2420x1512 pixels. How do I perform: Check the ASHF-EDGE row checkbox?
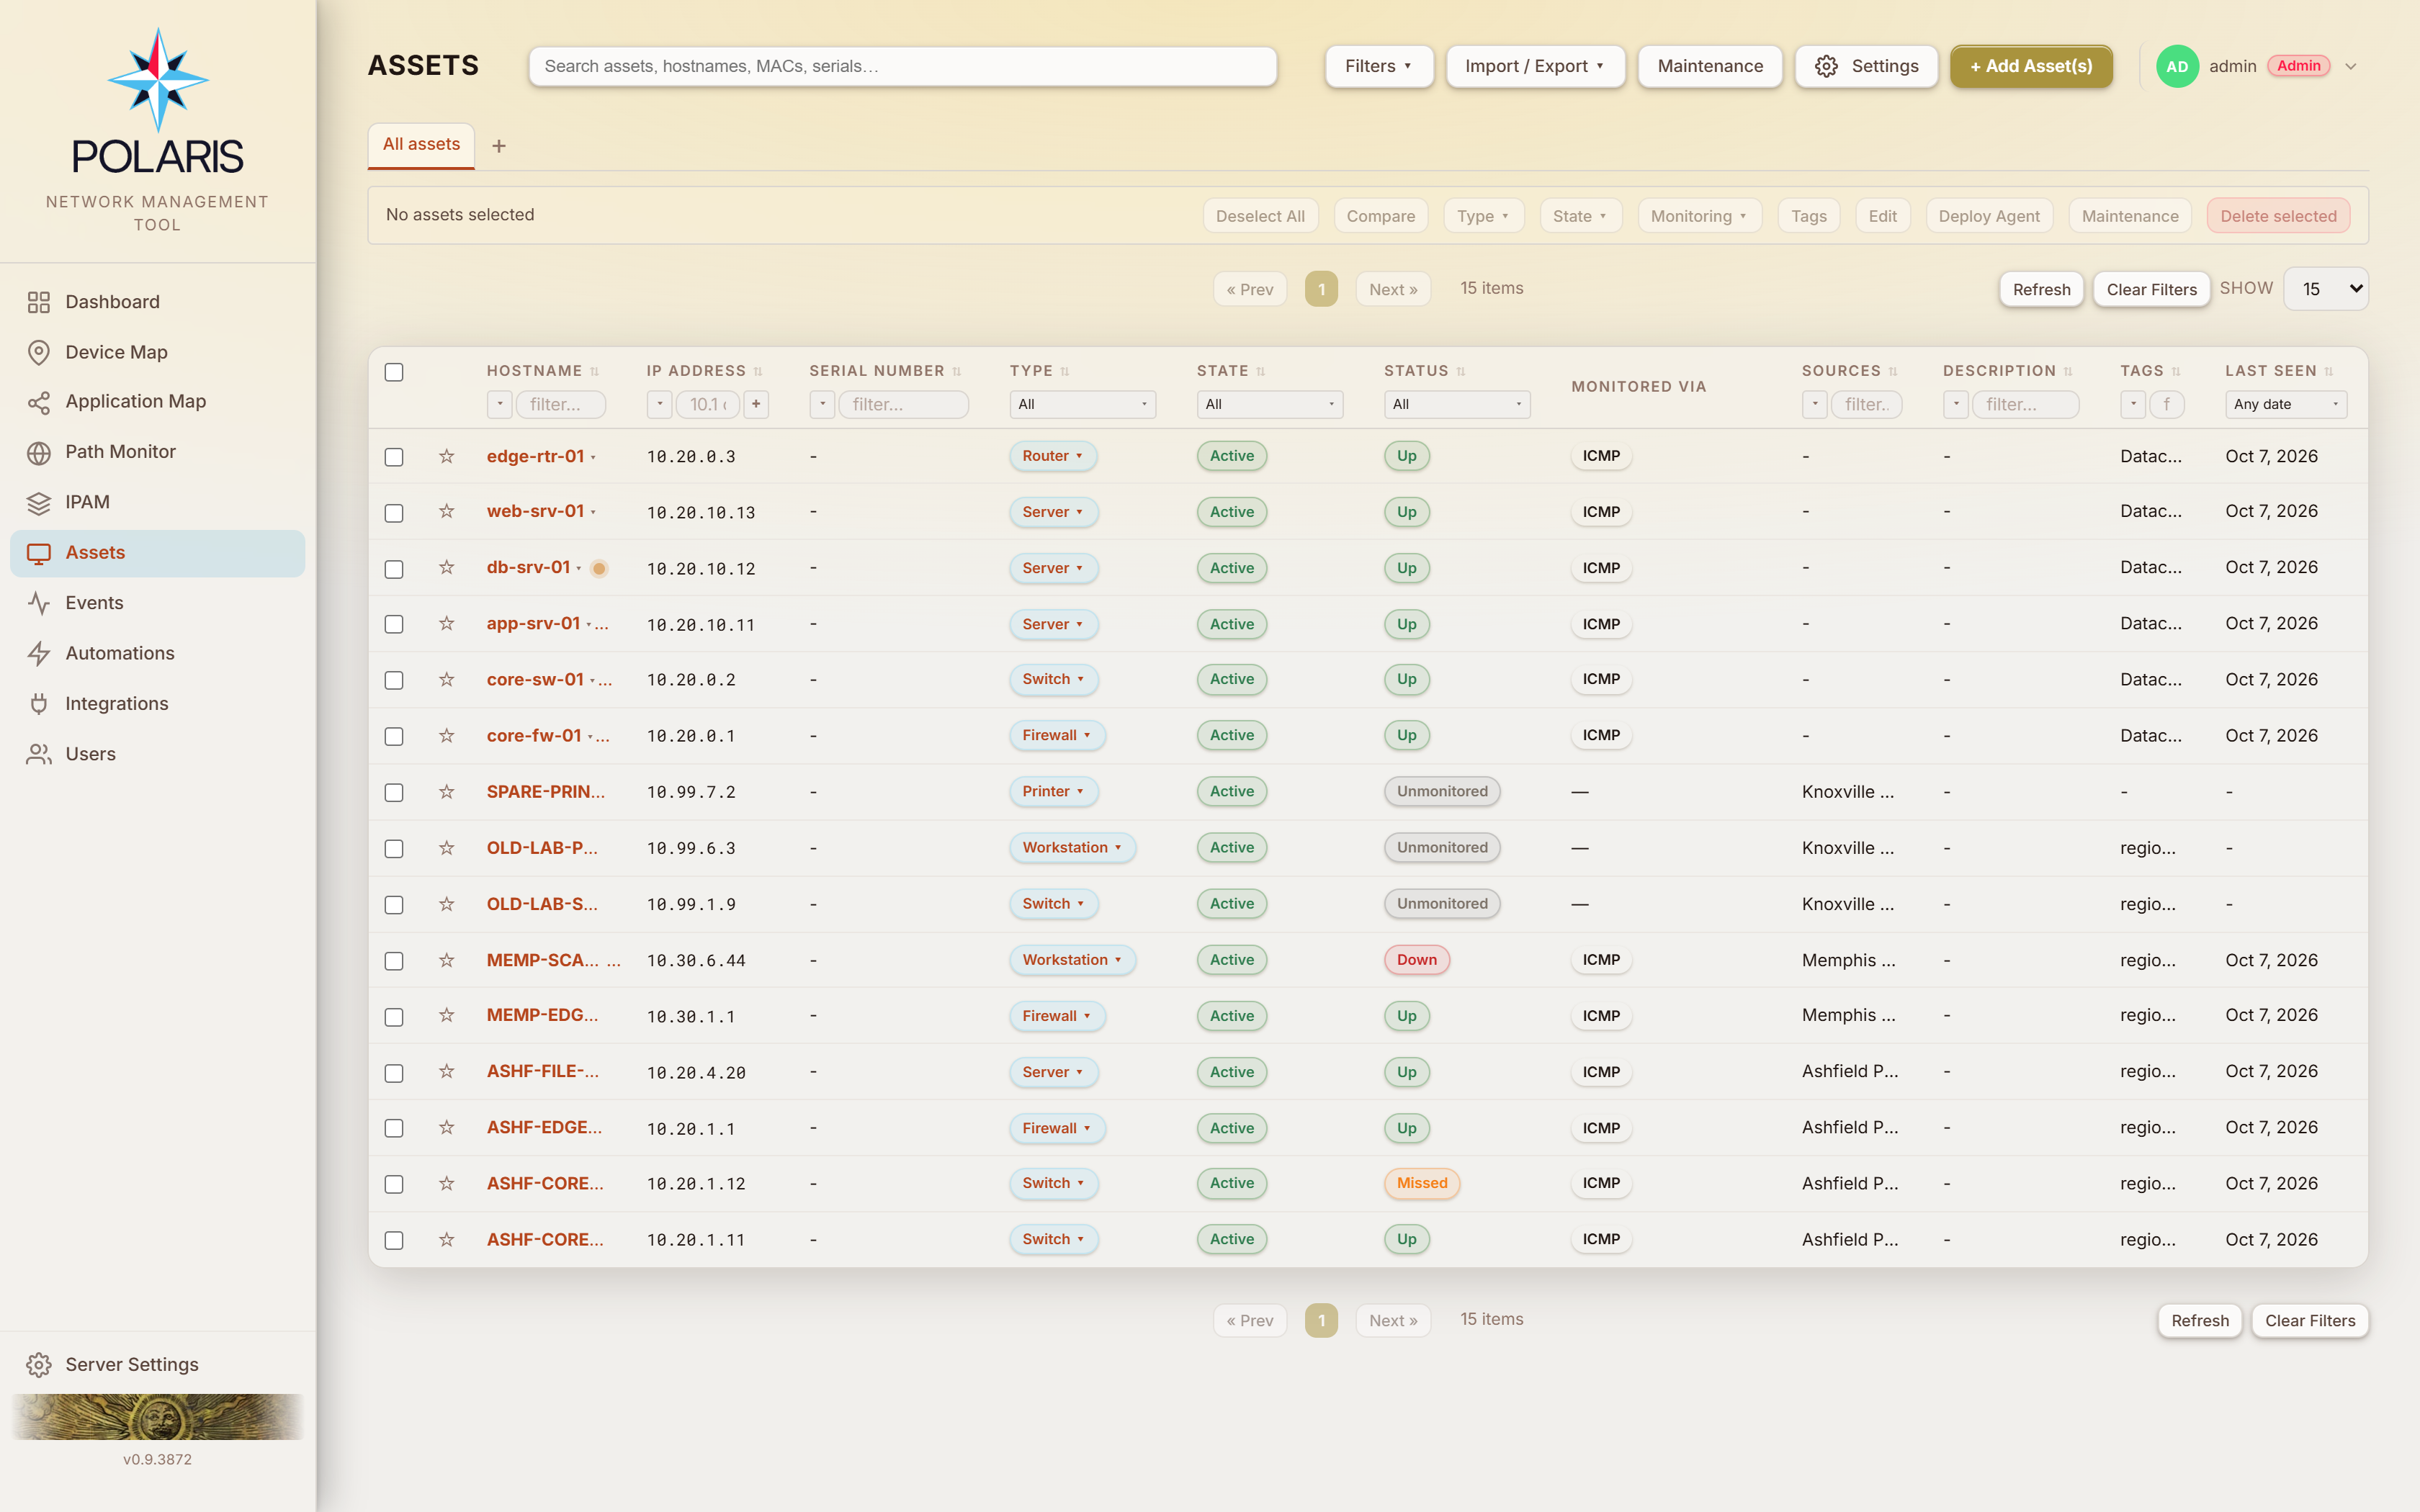pos(394,1128)
